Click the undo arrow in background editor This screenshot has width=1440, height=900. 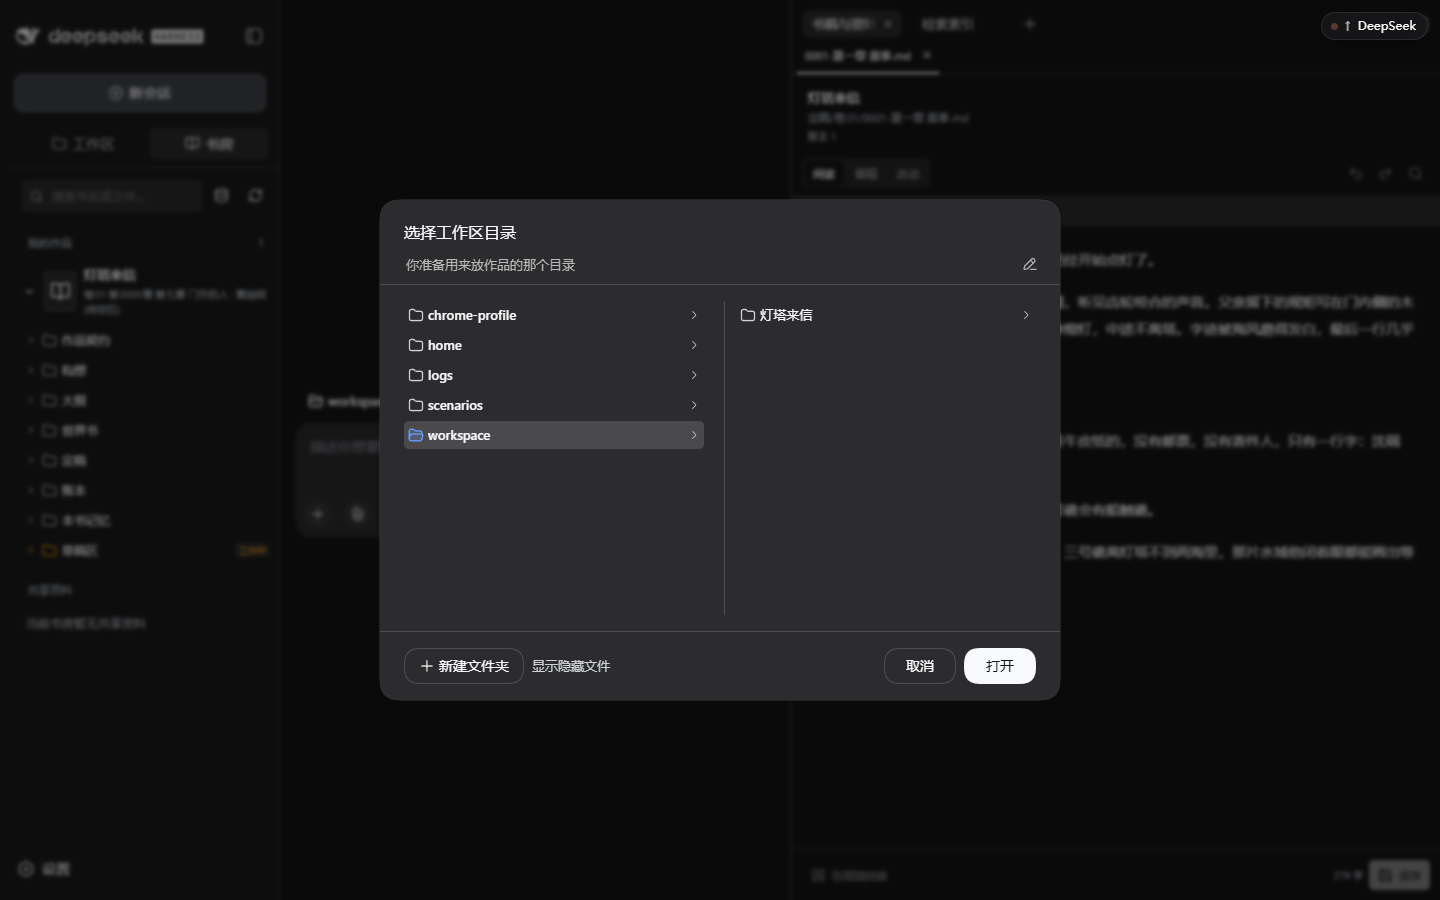click(x=1355, y=174)
